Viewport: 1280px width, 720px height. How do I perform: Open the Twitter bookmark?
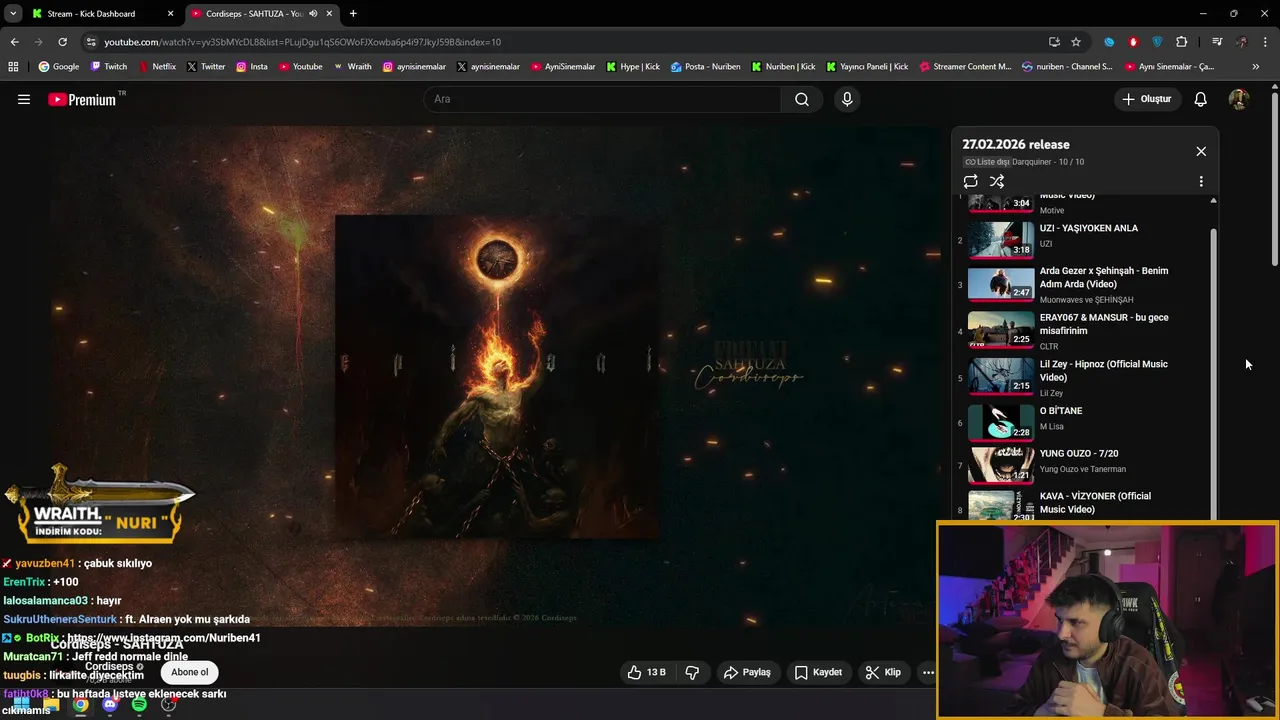tap(206, 67)
